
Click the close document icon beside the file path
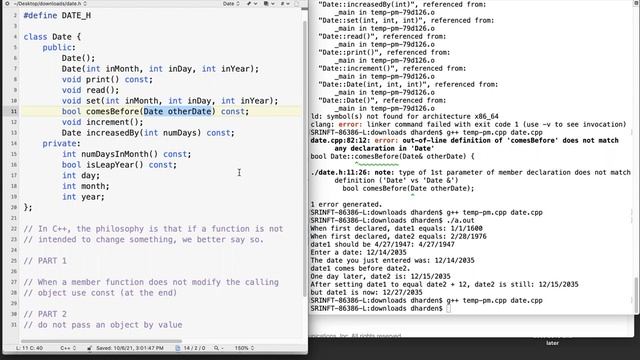point(7,4)
